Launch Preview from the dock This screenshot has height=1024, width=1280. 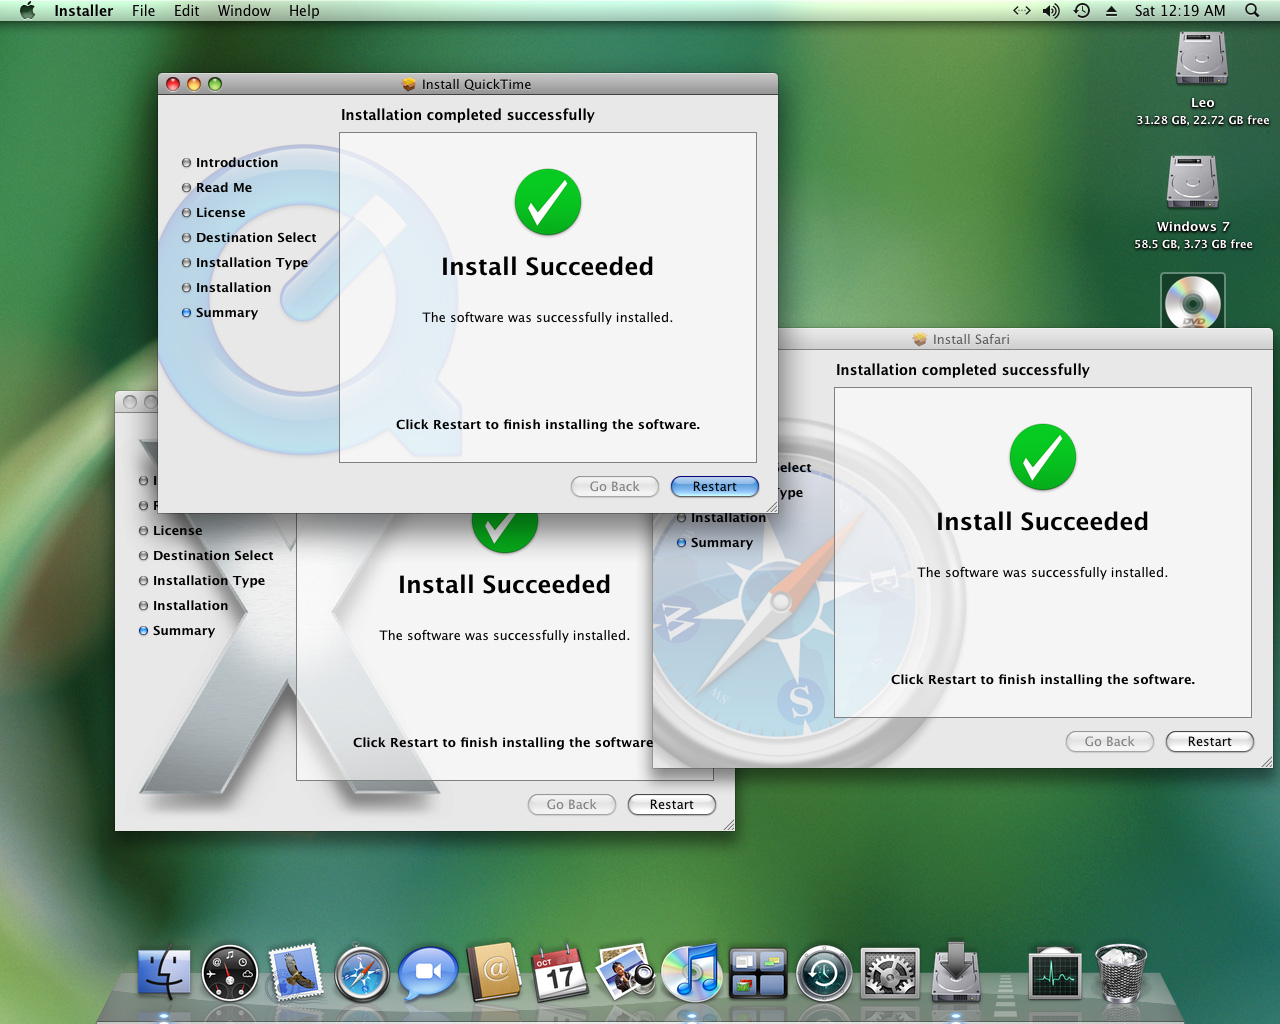tap(626, 972)
